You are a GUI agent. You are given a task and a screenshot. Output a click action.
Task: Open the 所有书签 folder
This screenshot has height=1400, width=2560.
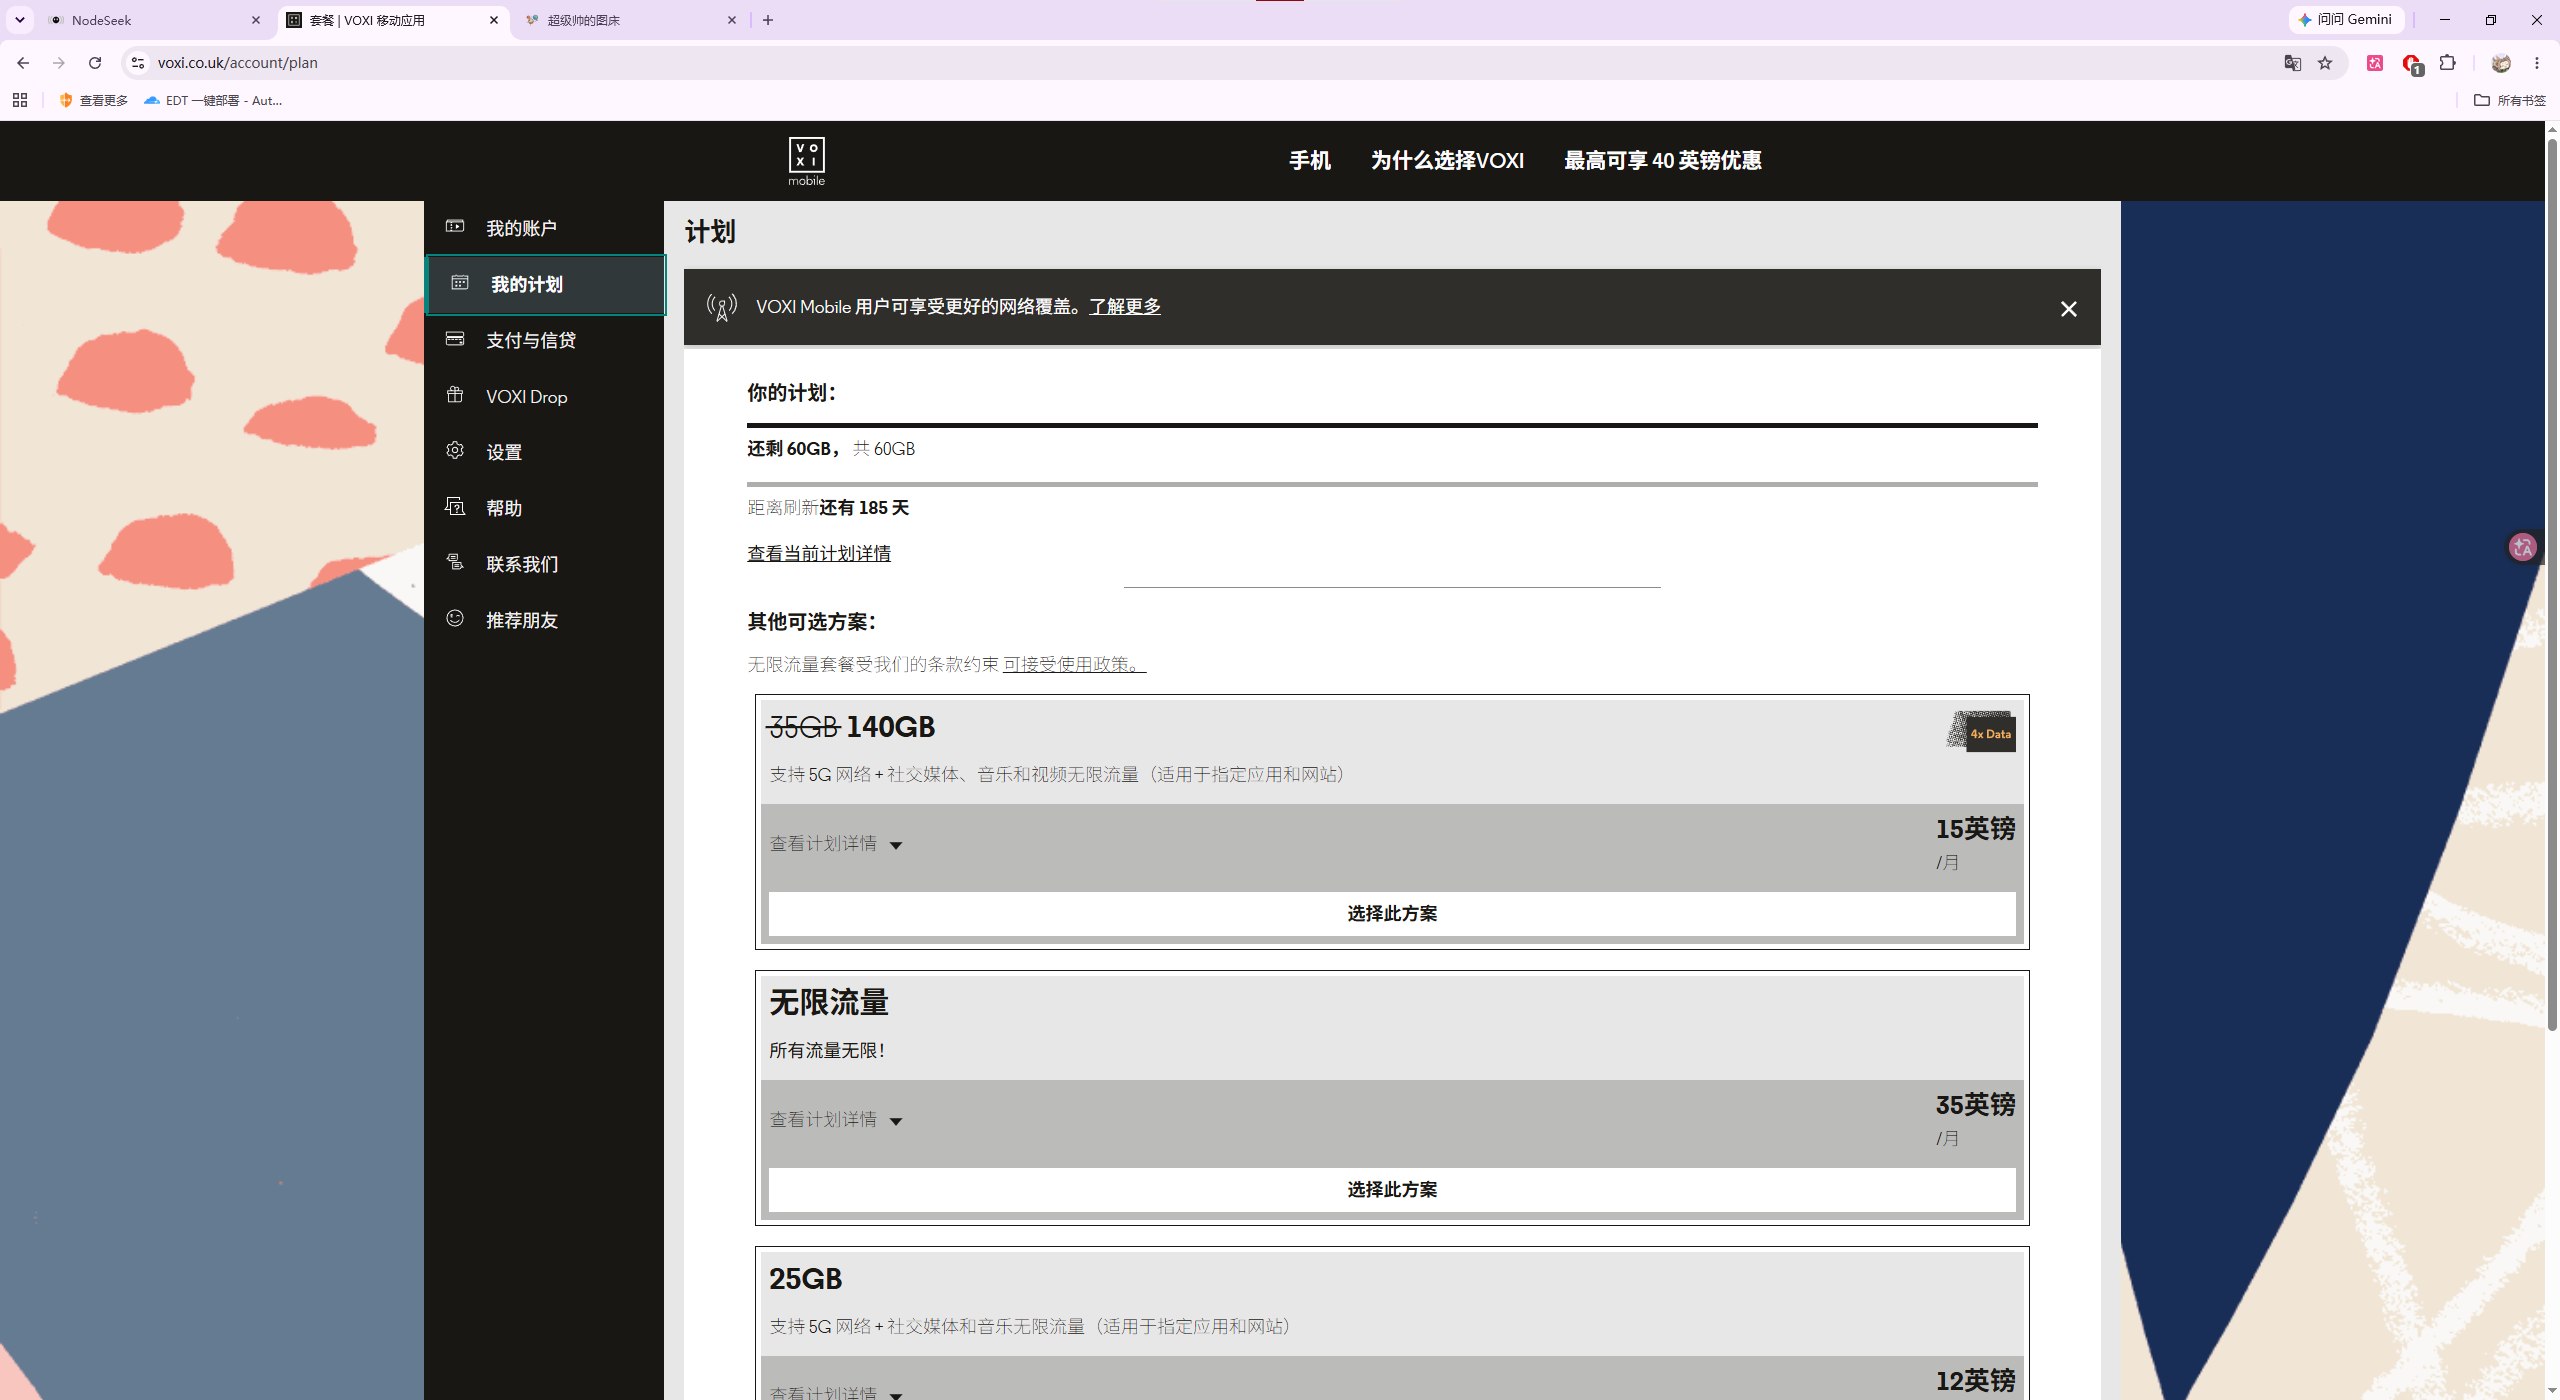click(2510, 100)
